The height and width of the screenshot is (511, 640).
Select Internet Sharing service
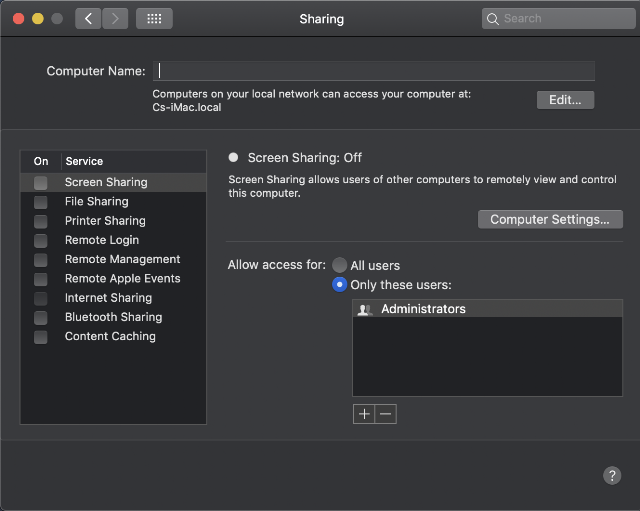113,298
